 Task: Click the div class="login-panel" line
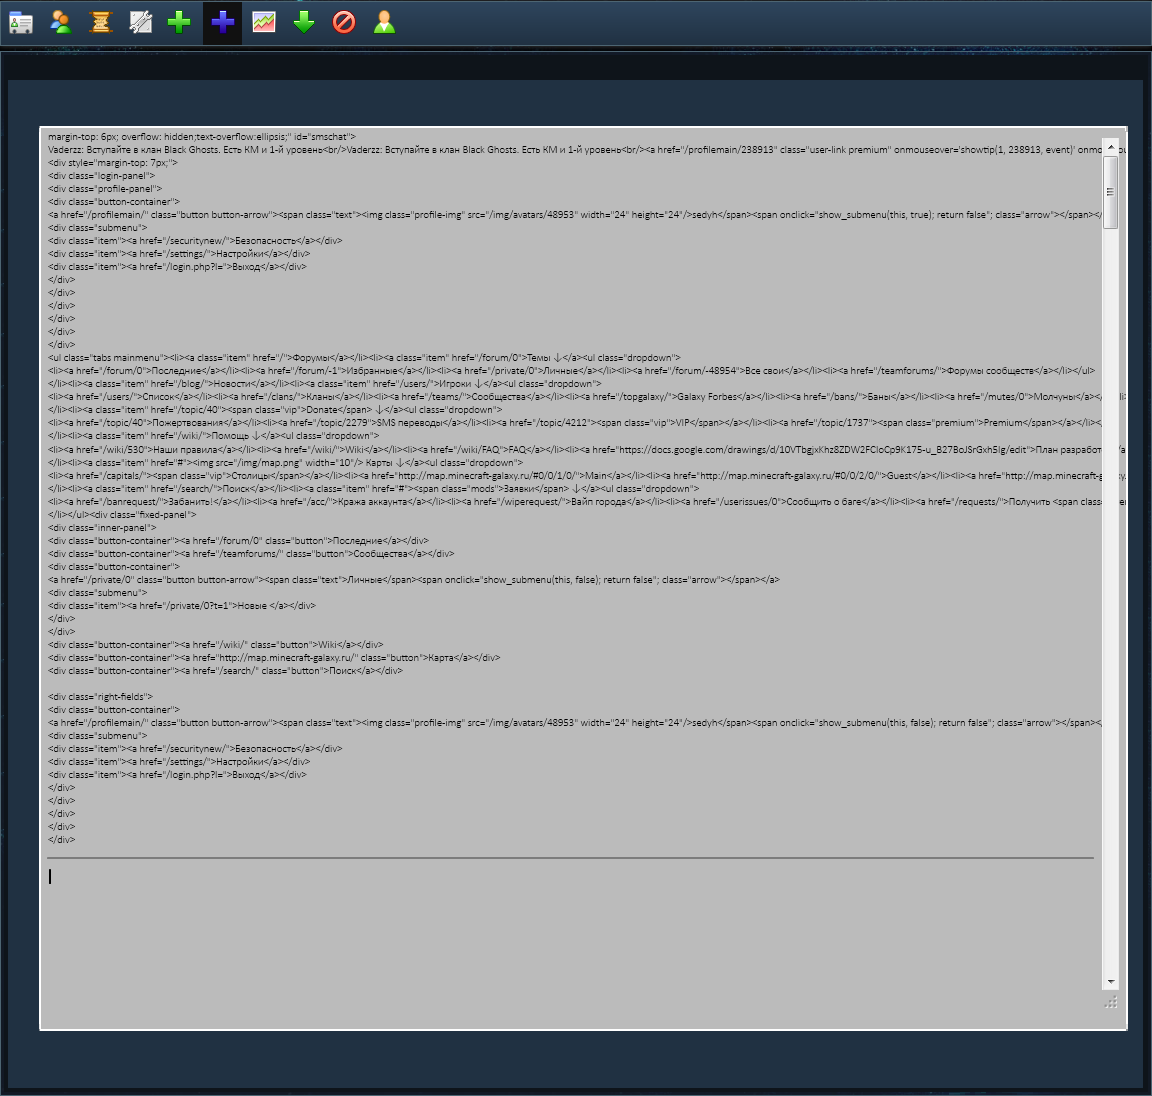[x=101, y=176]
